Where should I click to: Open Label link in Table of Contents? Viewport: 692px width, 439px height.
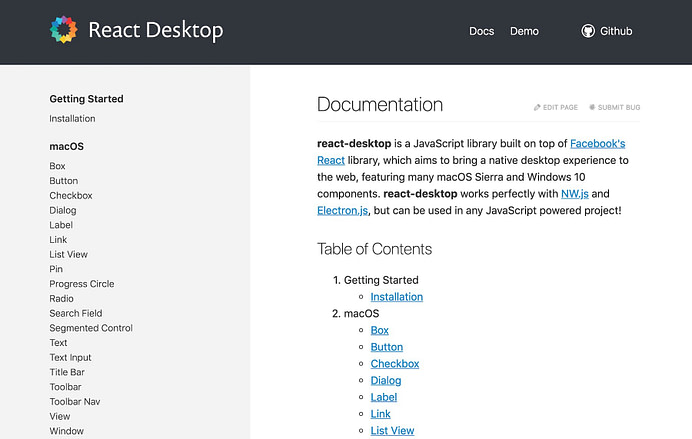point(384,398)
